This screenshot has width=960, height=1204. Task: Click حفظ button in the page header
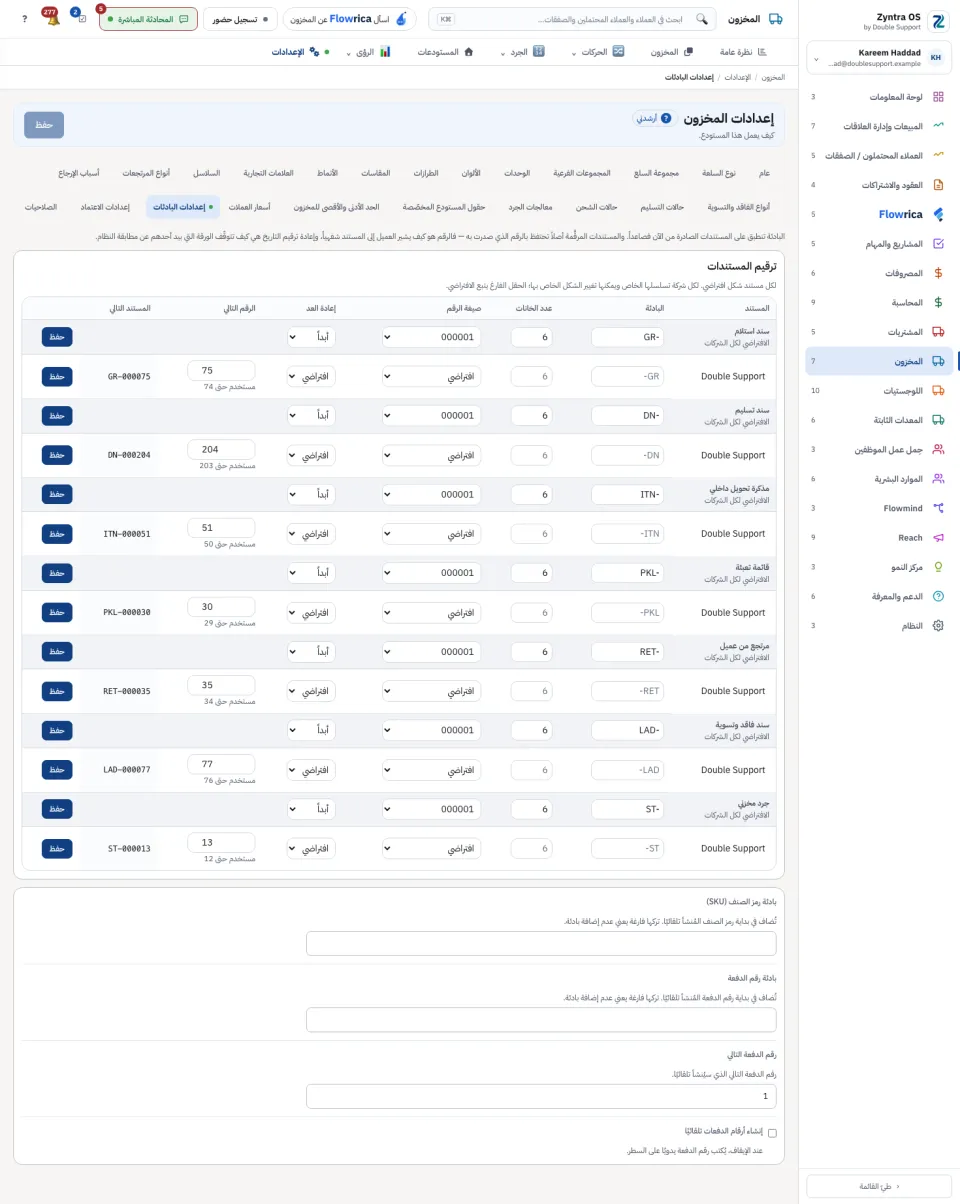tap(44, 125)
